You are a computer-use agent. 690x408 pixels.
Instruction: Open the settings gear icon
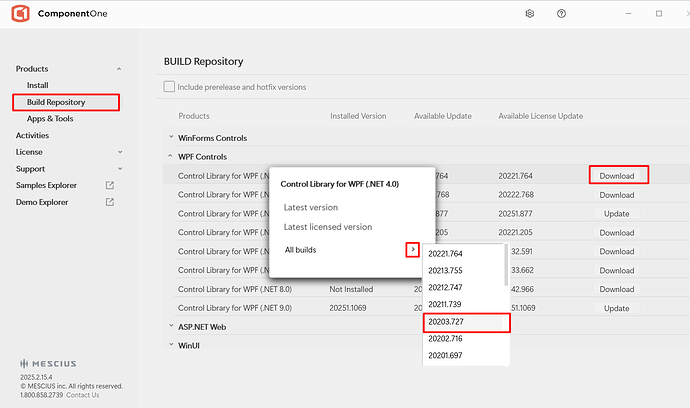tap(530, 14)
